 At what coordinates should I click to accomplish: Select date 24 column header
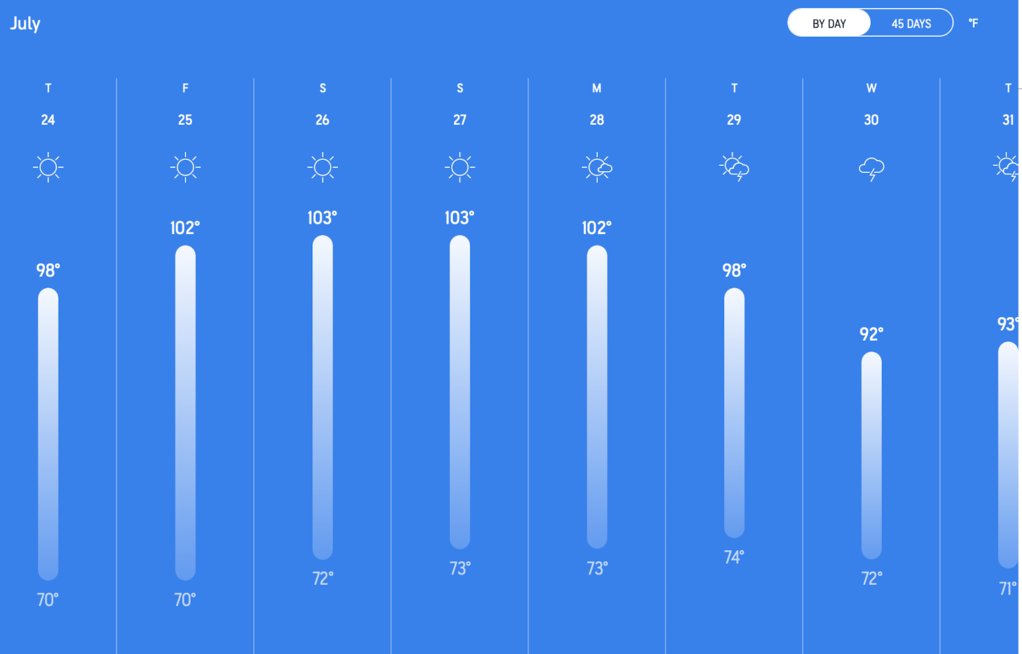(x=48, y=120)
